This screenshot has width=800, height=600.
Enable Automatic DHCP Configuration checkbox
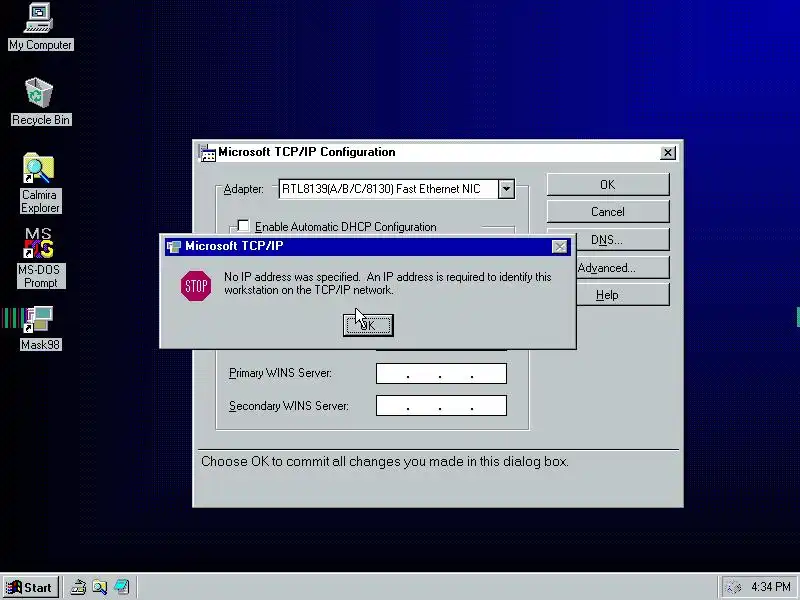click(x=243, y=226)
